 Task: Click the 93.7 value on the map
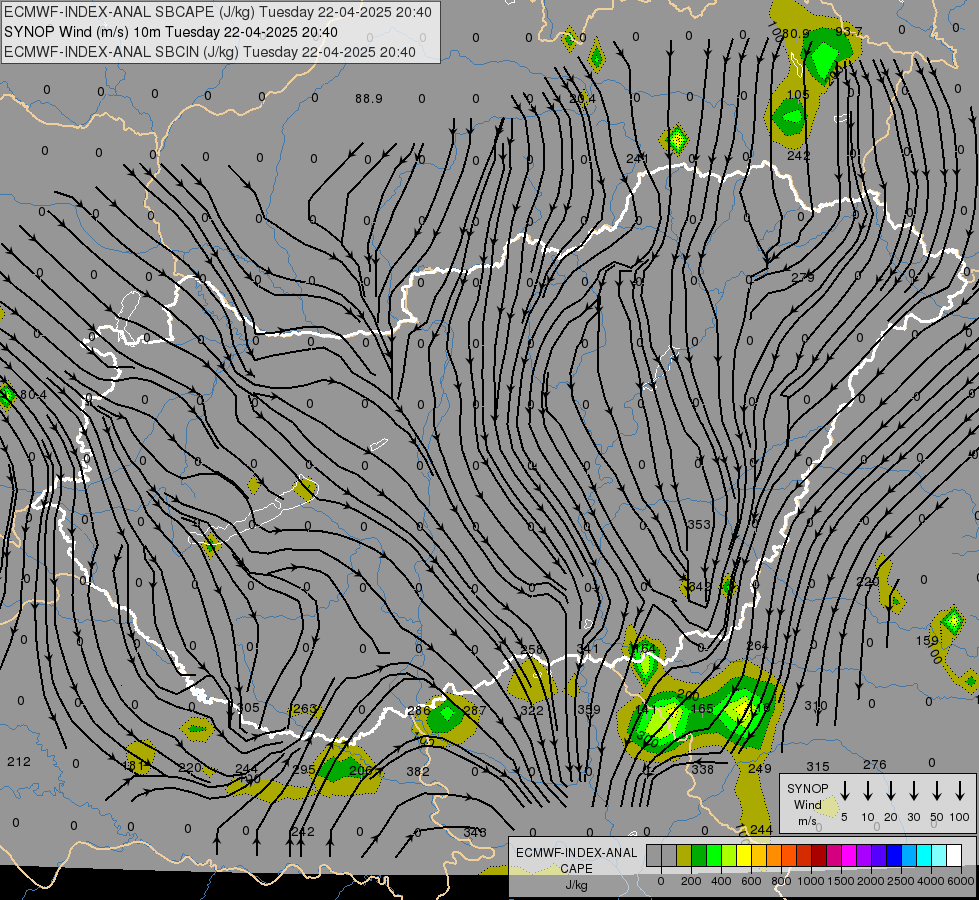pos(849,31)
